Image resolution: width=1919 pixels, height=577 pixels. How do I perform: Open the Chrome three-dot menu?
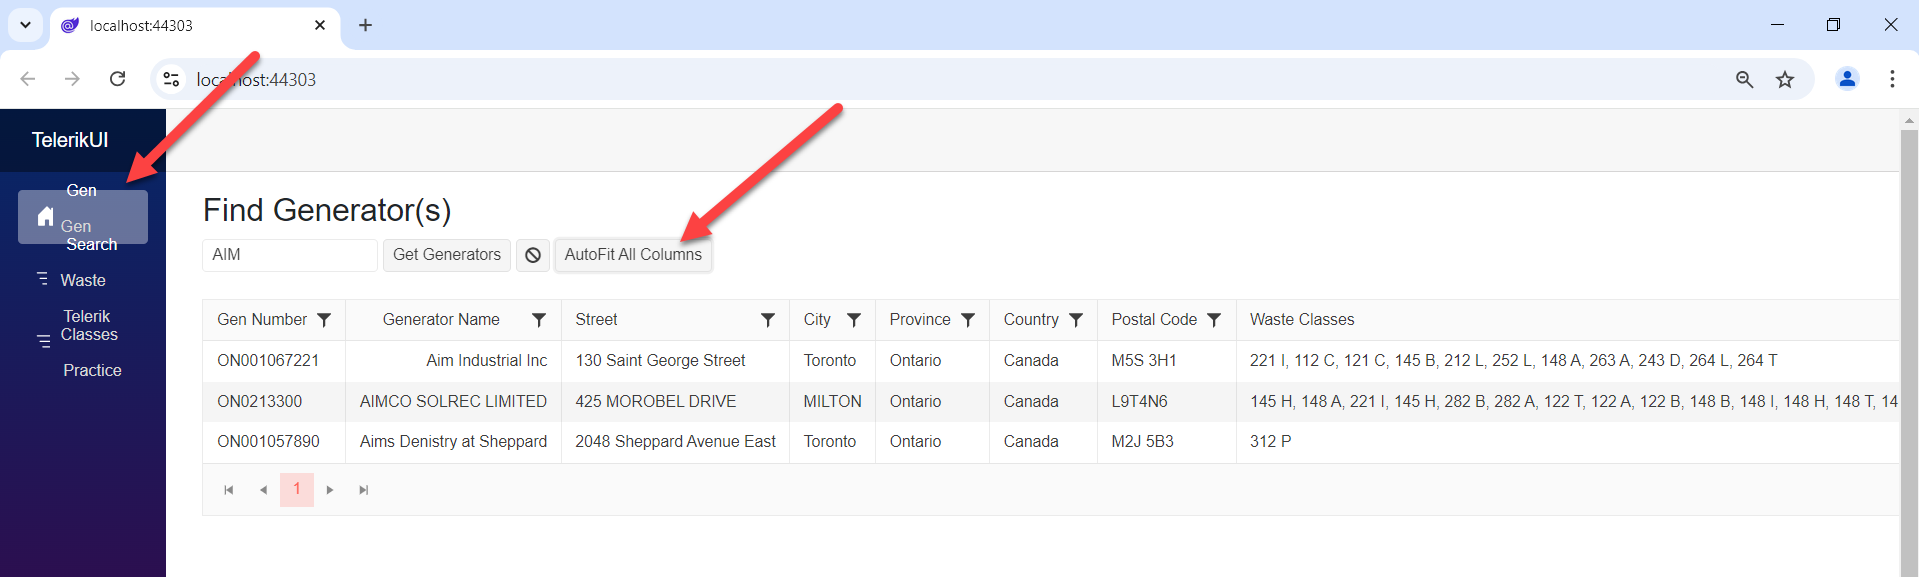[x=1892, y=79]
